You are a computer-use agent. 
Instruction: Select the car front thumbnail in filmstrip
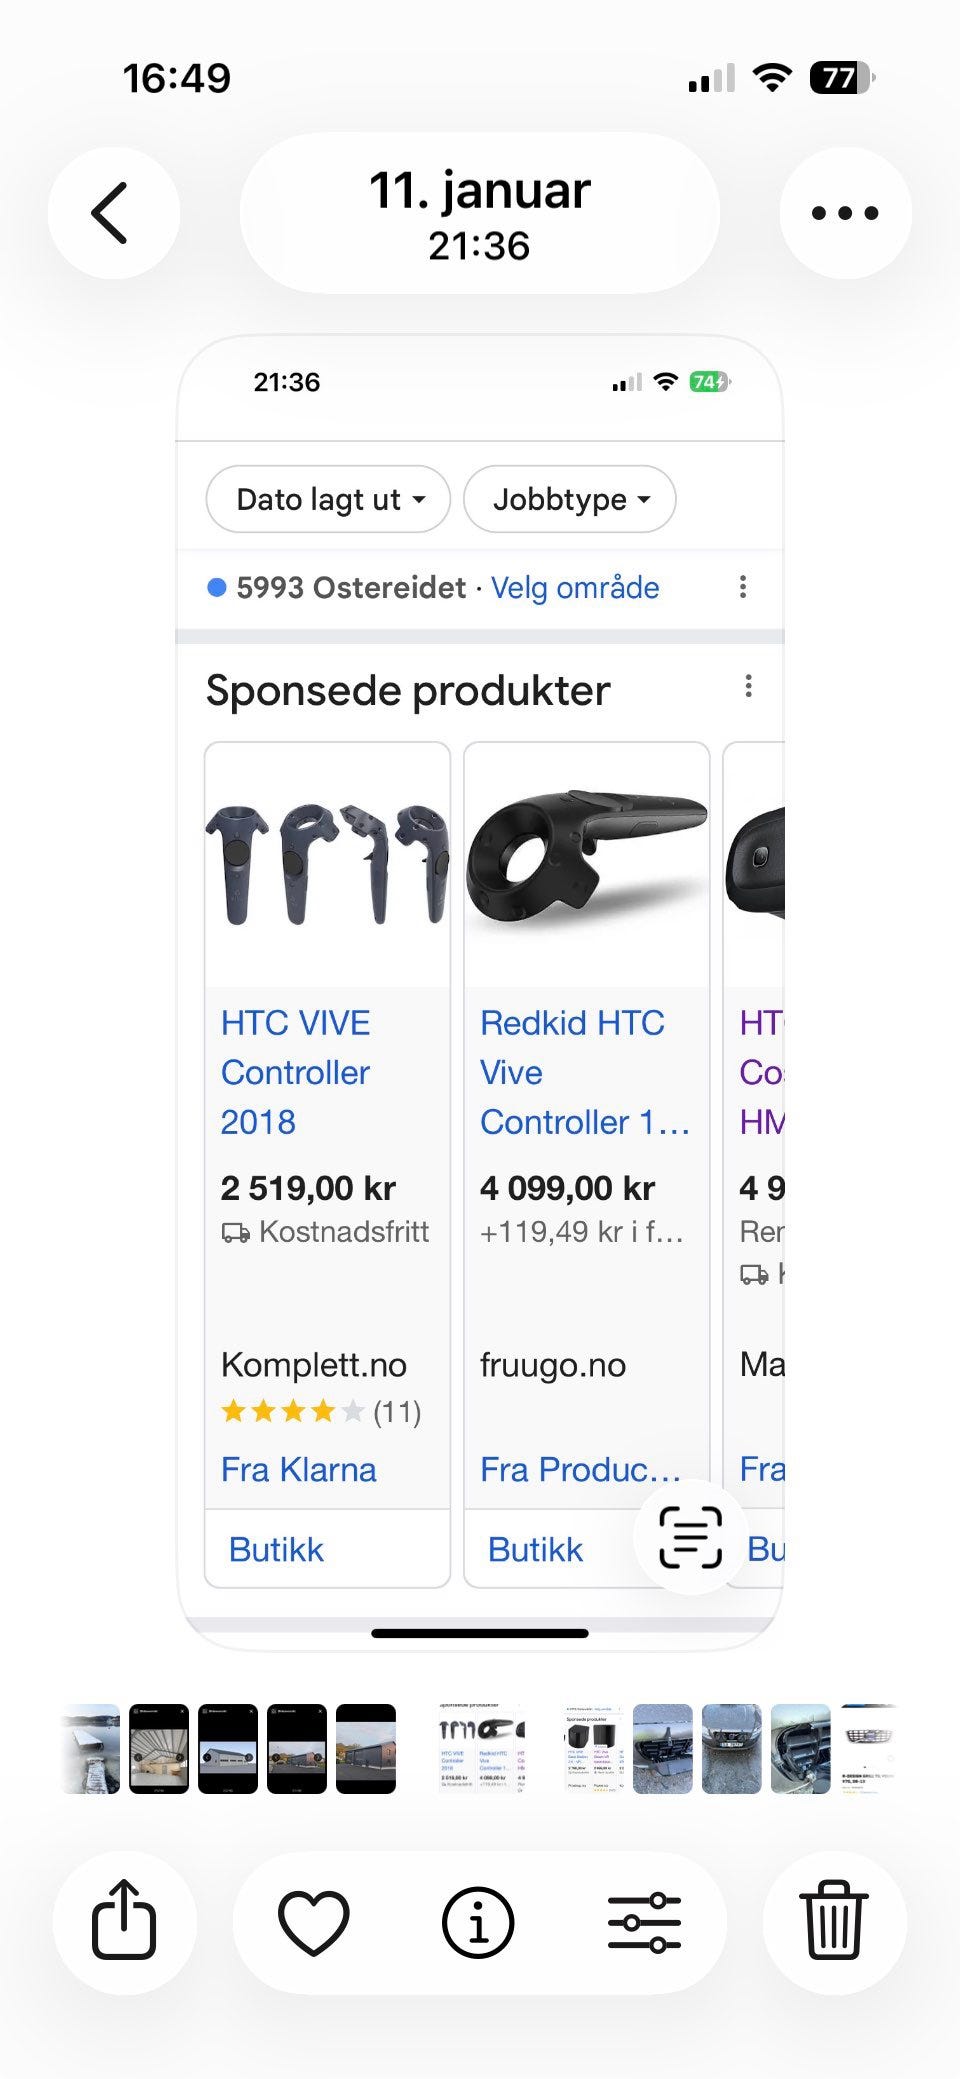coord(731,1749)
